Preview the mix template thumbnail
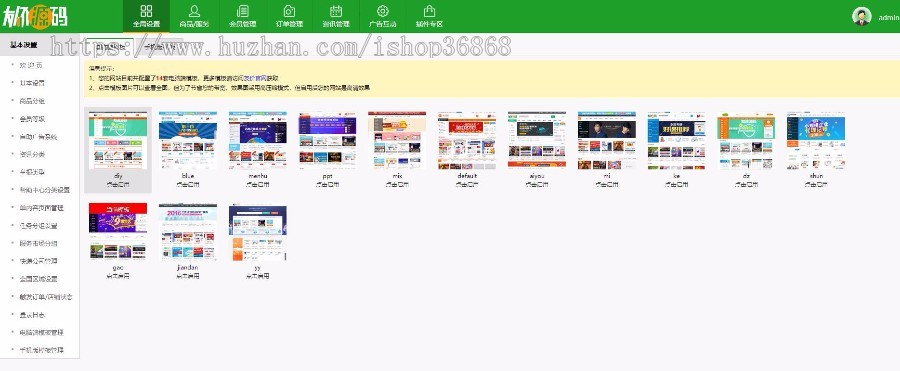The height and width of the screenshot is (371, 900). click(397, 140)
